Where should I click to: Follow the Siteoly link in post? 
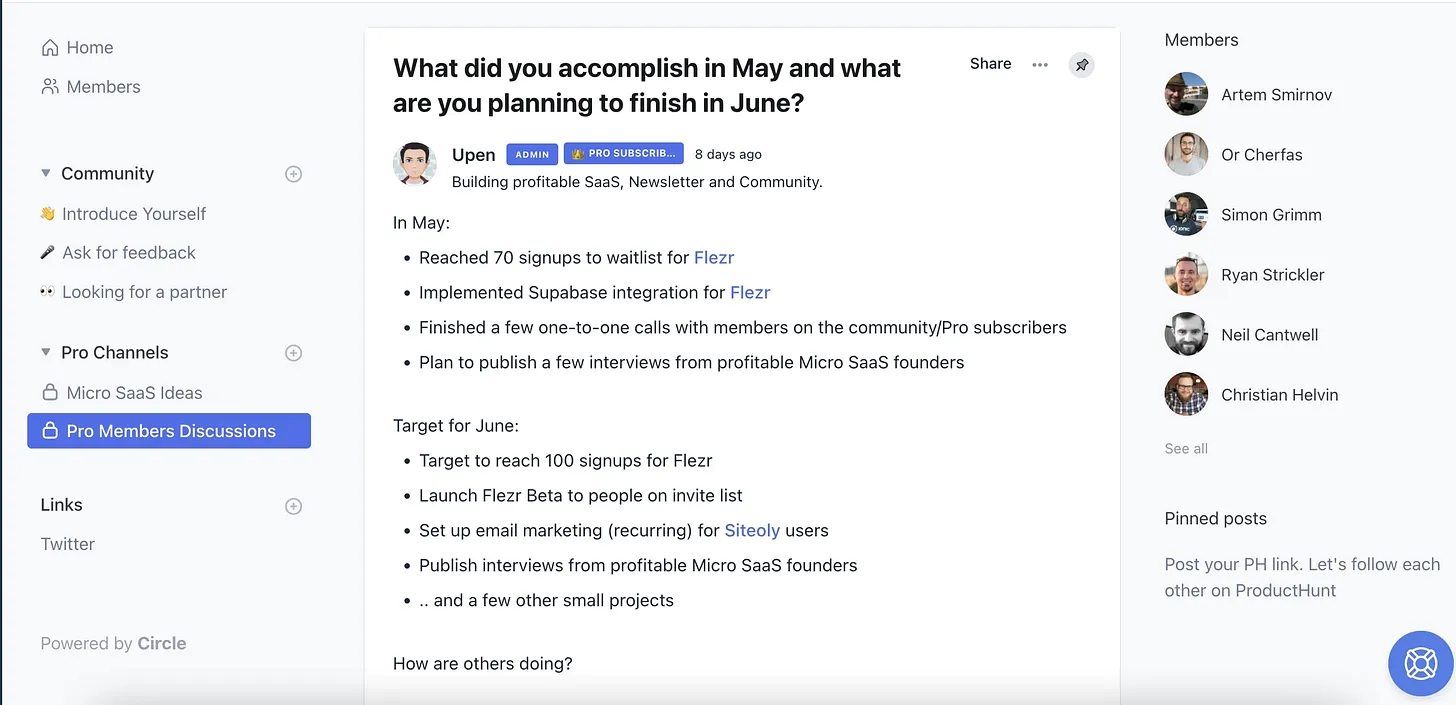point(752,530)
